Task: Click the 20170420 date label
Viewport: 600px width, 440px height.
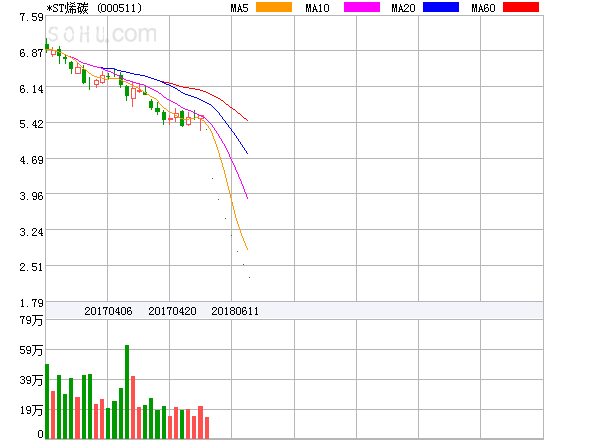Action: tap(172, 311)
